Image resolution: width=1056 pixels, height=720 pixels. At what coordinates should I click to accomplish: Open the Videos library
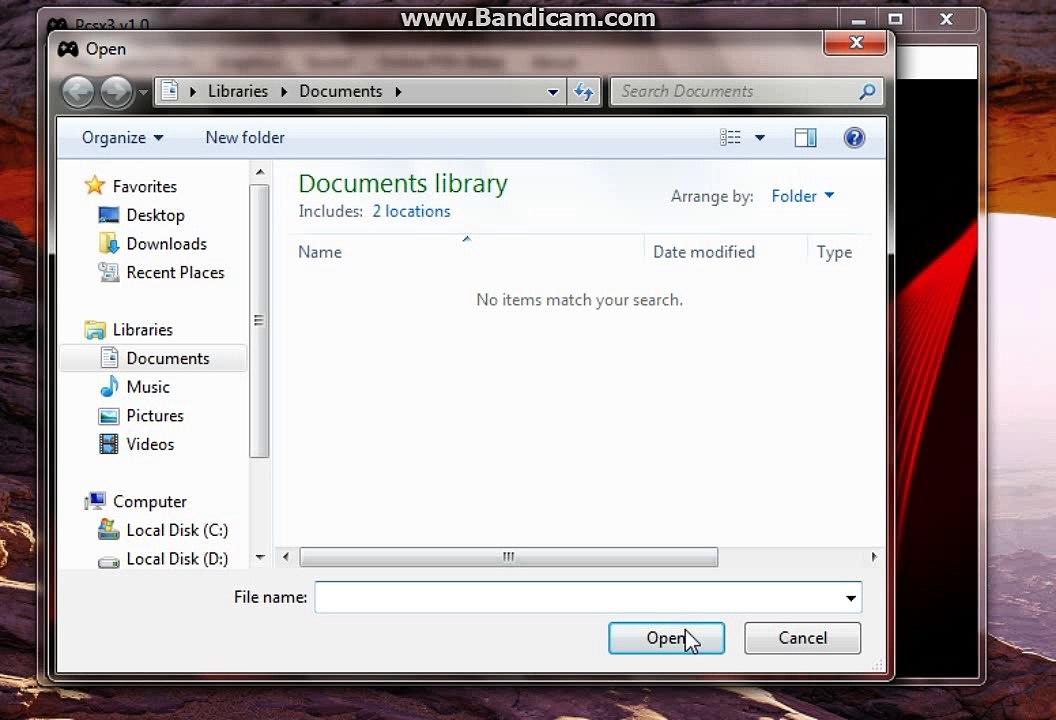point(150,444)
